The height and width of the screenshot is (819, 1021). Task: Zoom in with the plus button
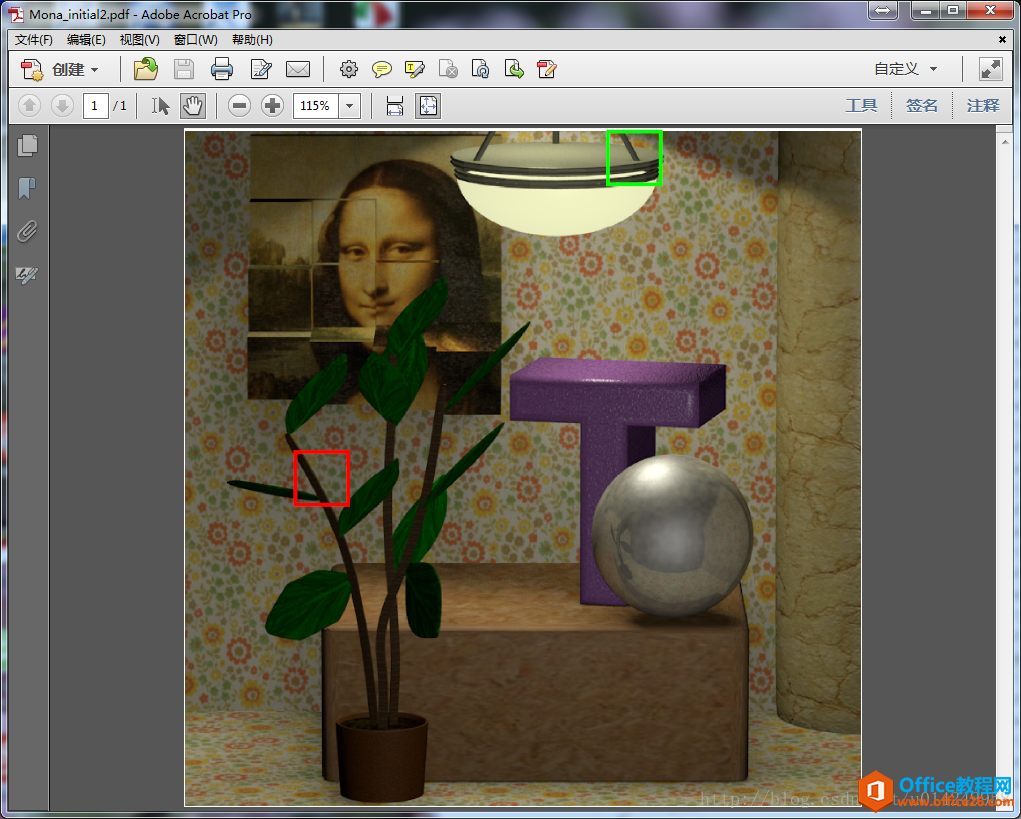click(272, 105)
